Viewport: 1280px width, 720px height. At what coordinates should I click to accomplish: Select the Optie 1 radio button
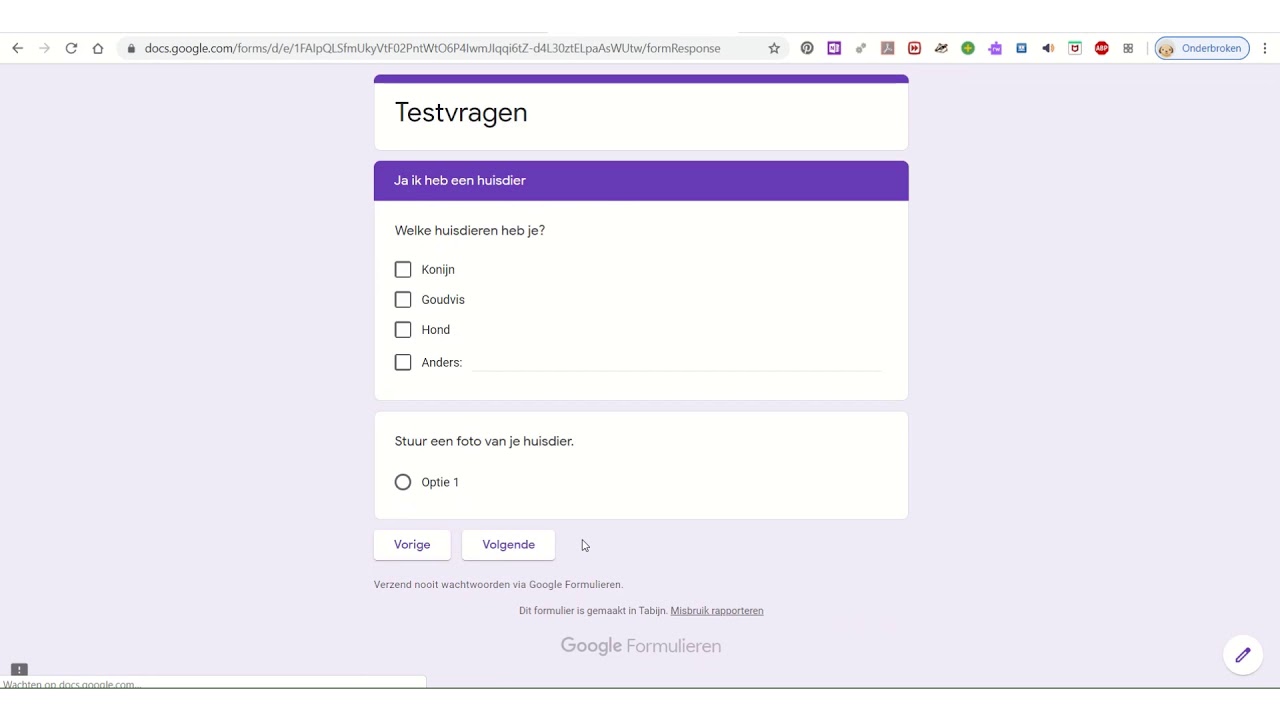[403, 482]
